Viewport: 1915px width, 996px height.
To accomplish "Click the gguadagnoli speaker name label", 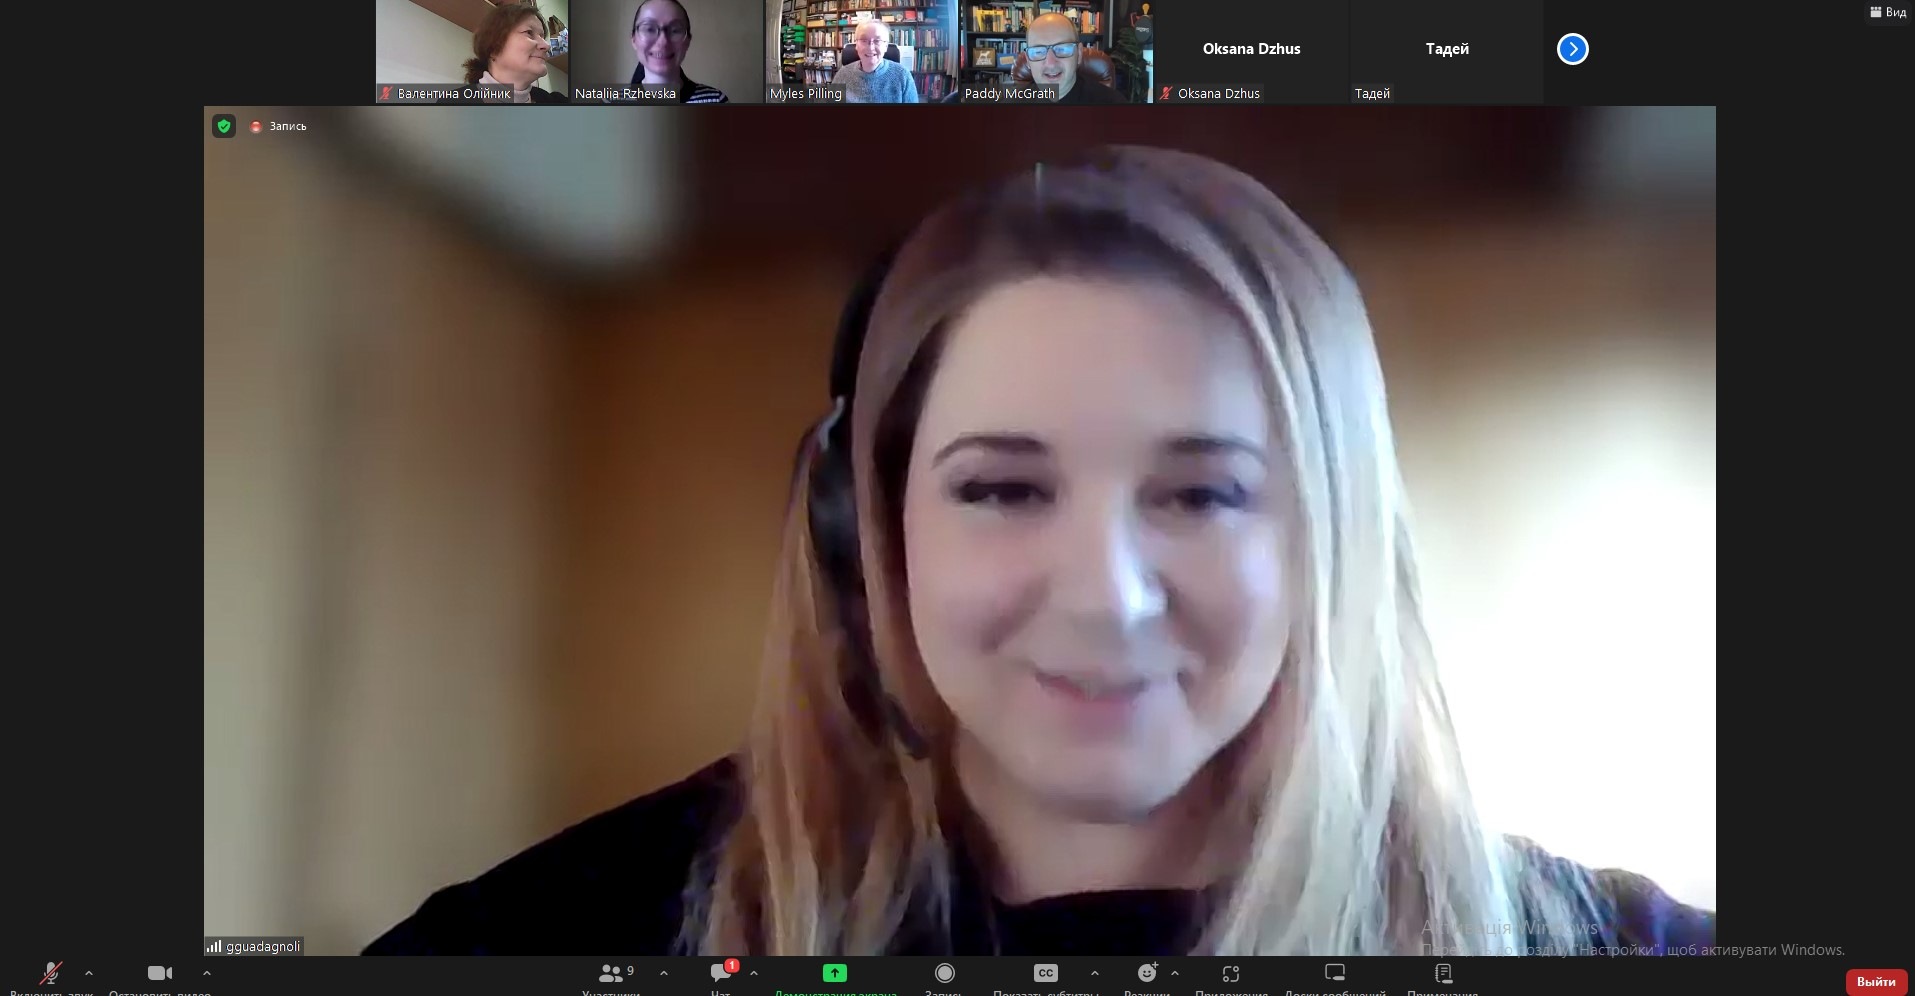I will (x=263, y=946).
